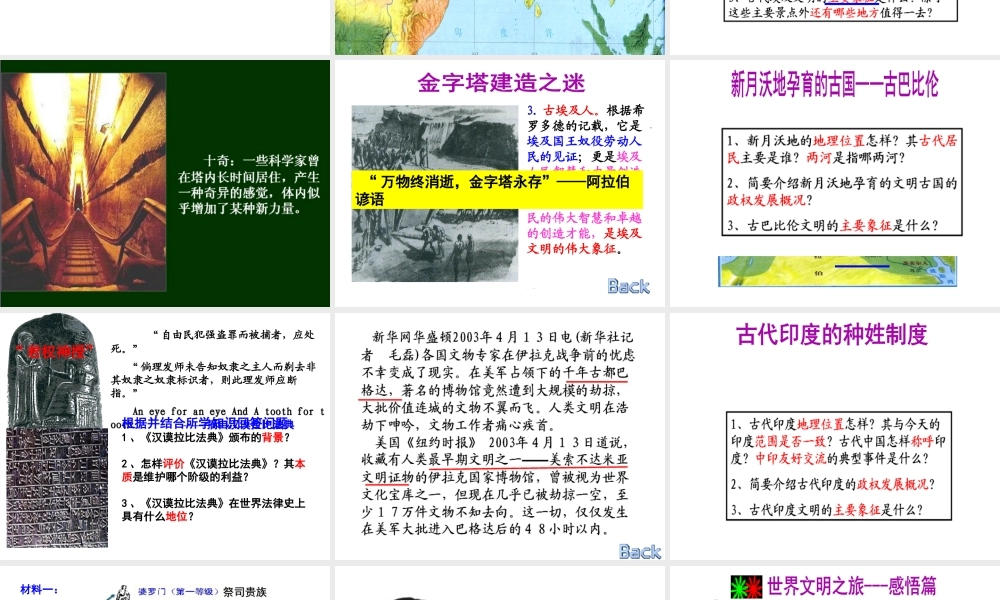This screenshot has height=600, width=1000.
Task: Click the 美索不达米亚文明证物 underlined text
Action: click(x=494, y=468)
